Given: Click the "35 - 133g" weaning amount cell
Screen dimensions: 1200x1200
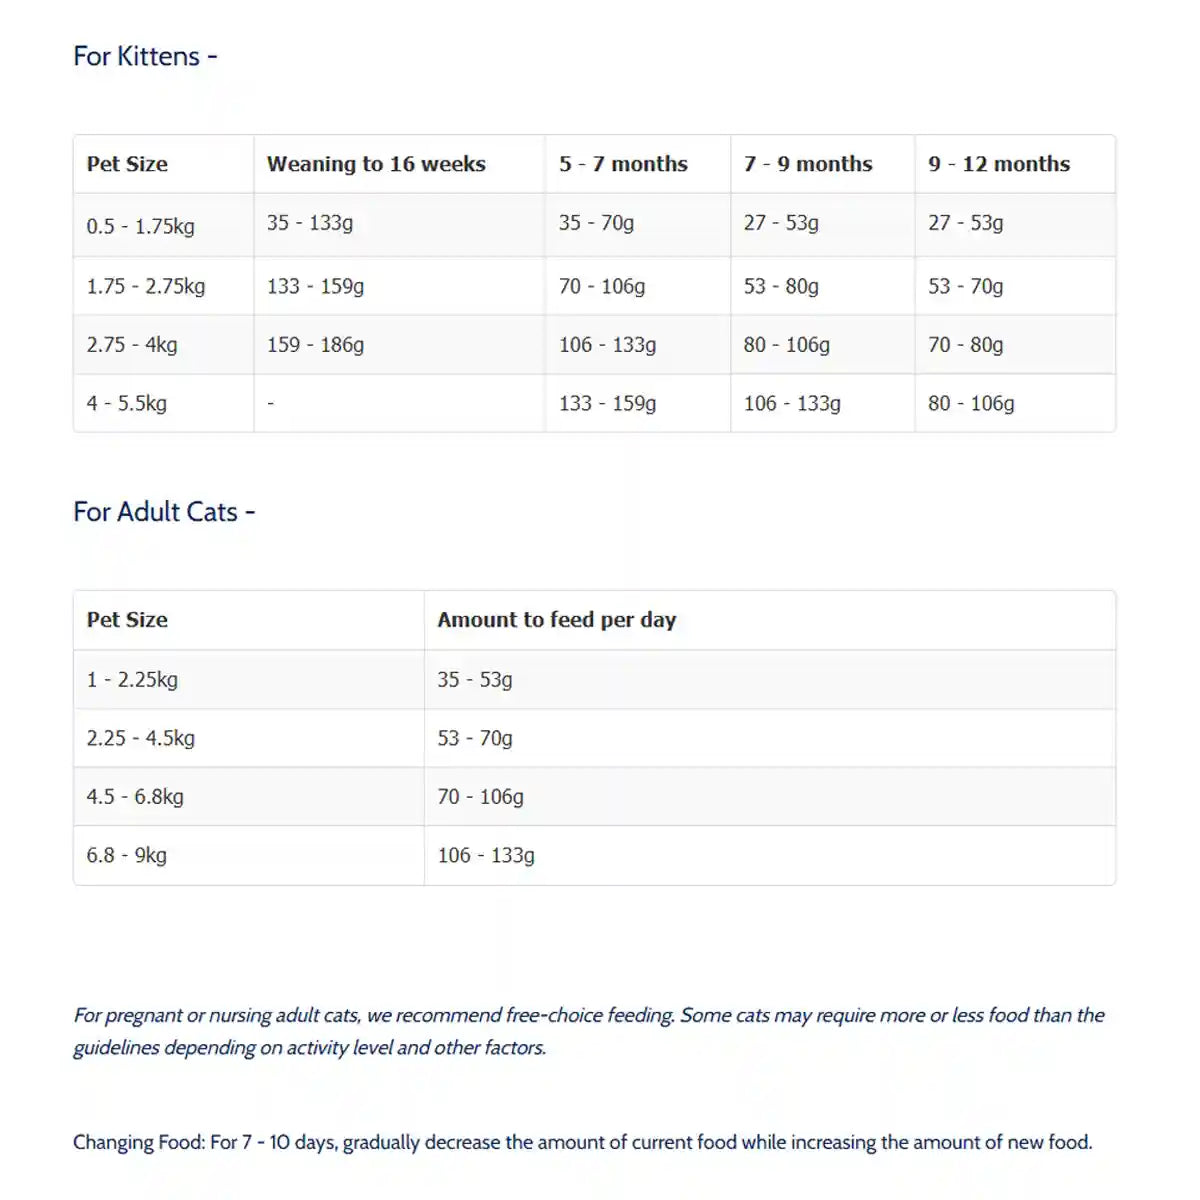Looking at the screenshot, I should pyautogui.click(x=310, y=223).
